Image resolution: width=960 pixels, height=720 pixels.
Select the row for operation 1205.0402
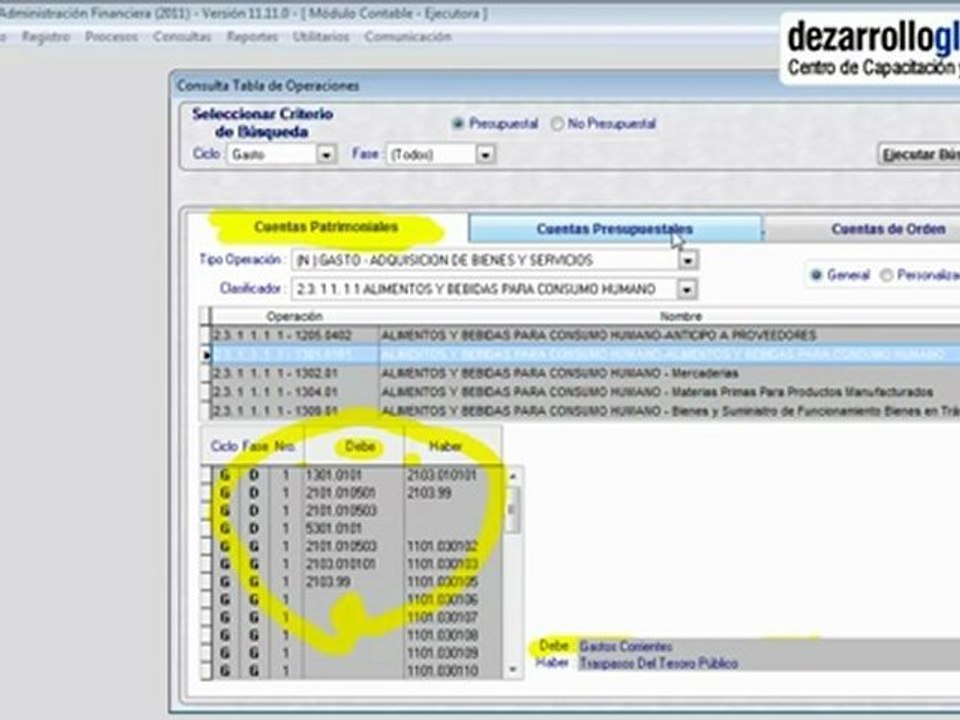pyautogui.click(x=585, y=336)
